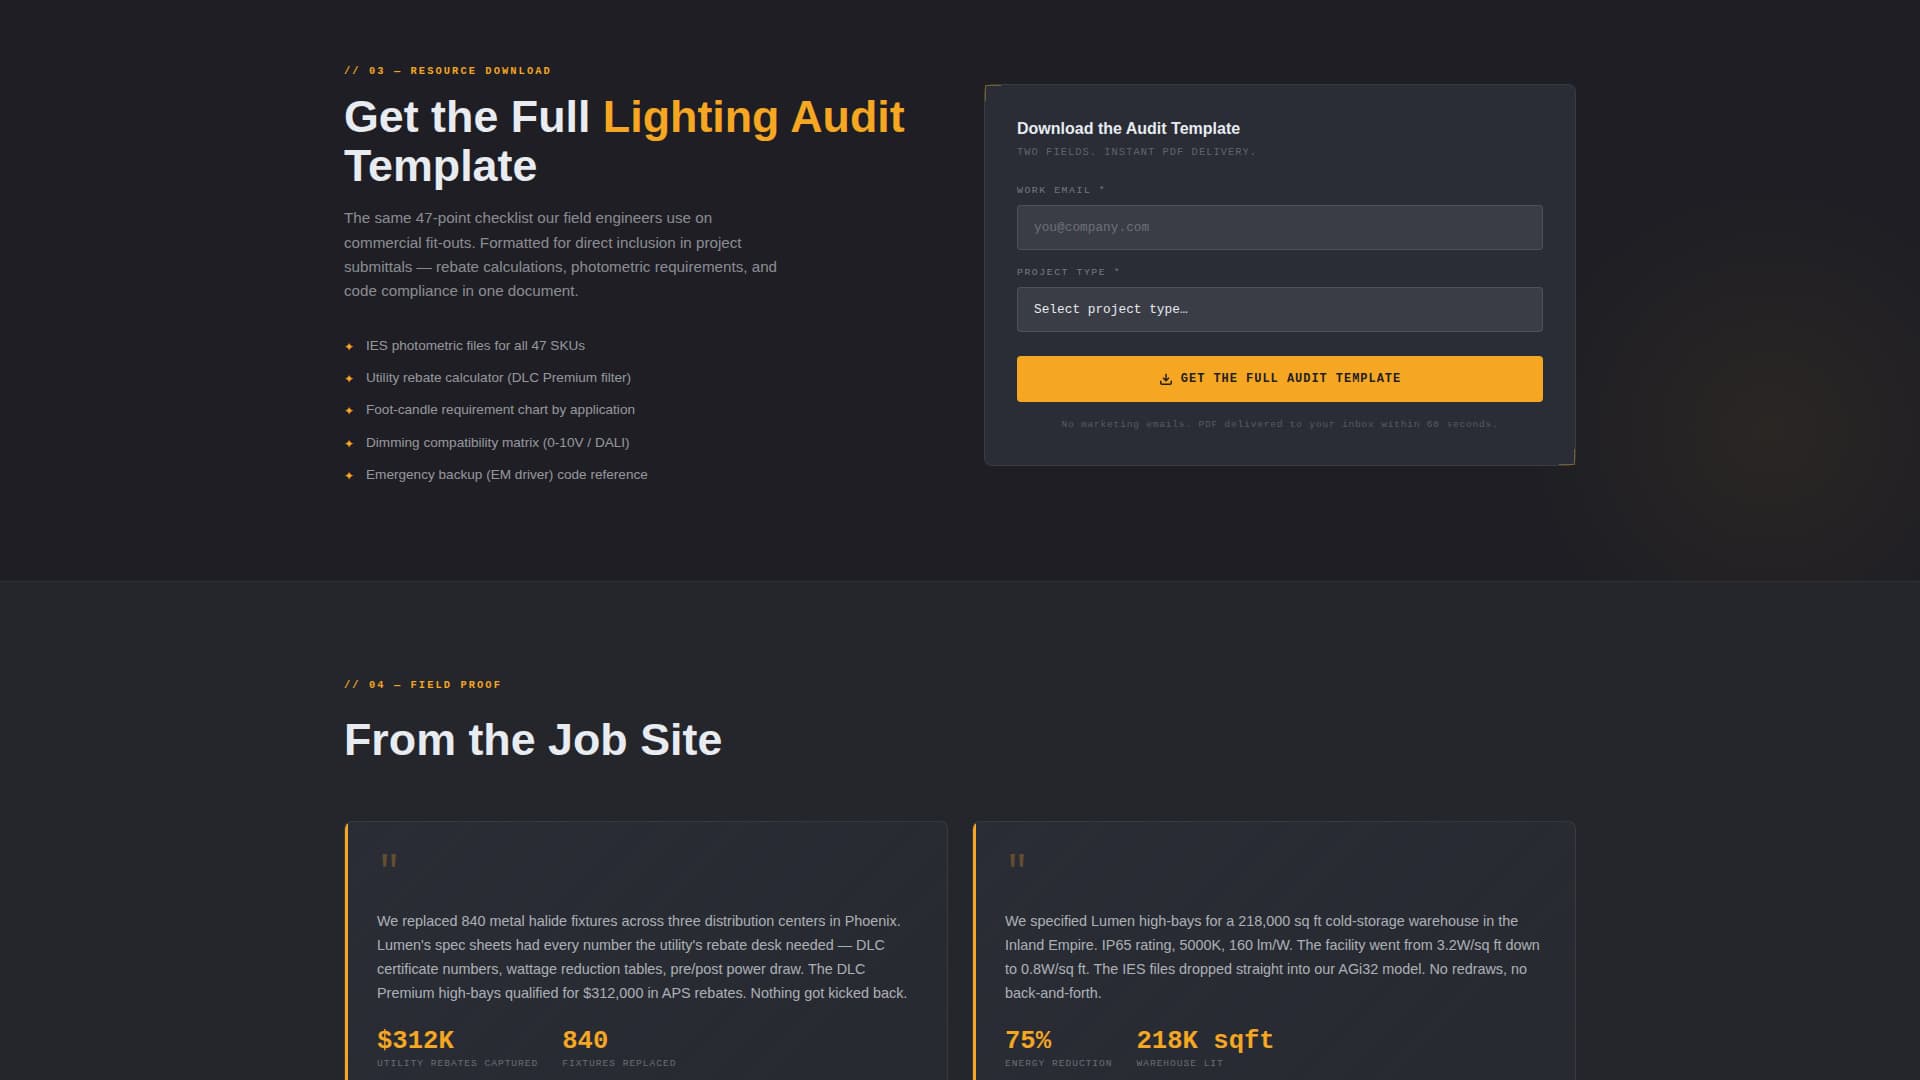Click the diamond bullet beside Foot-candle requirement chart
Viewport: 1920px width, 1080px height.
pyautogui.click(x=348, y=410)
